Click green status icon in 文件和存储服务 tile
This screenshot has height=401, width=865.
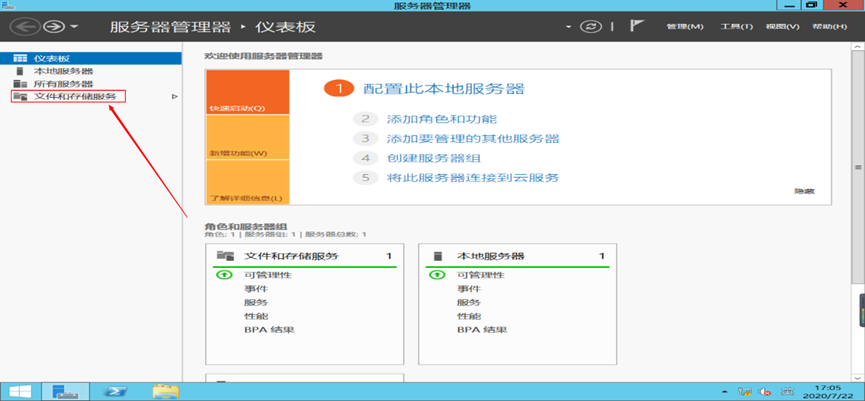point(227,275)
